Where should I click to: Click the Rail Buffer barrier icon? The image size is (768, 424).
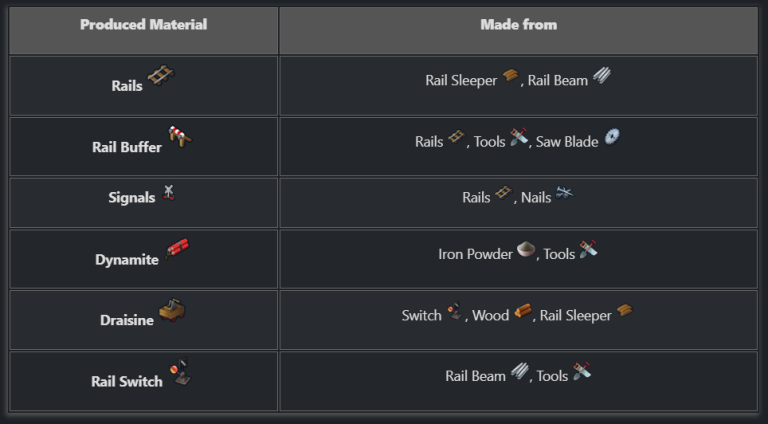coord(180,136)
